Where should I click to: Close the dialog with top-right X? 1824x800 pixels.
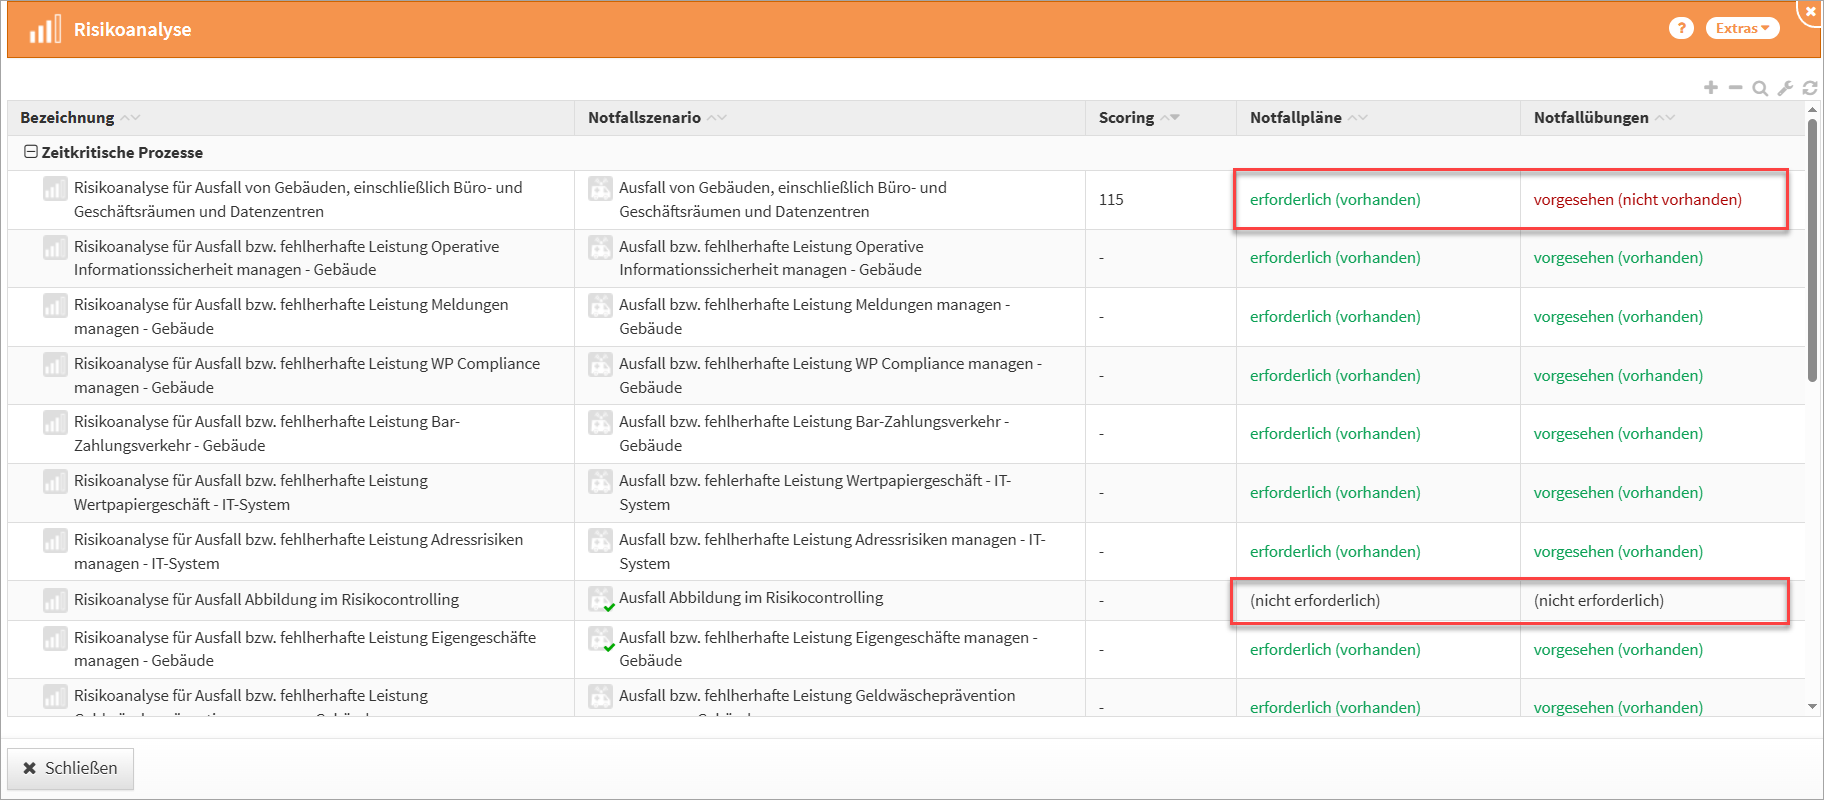click(x=1811, y=11)
